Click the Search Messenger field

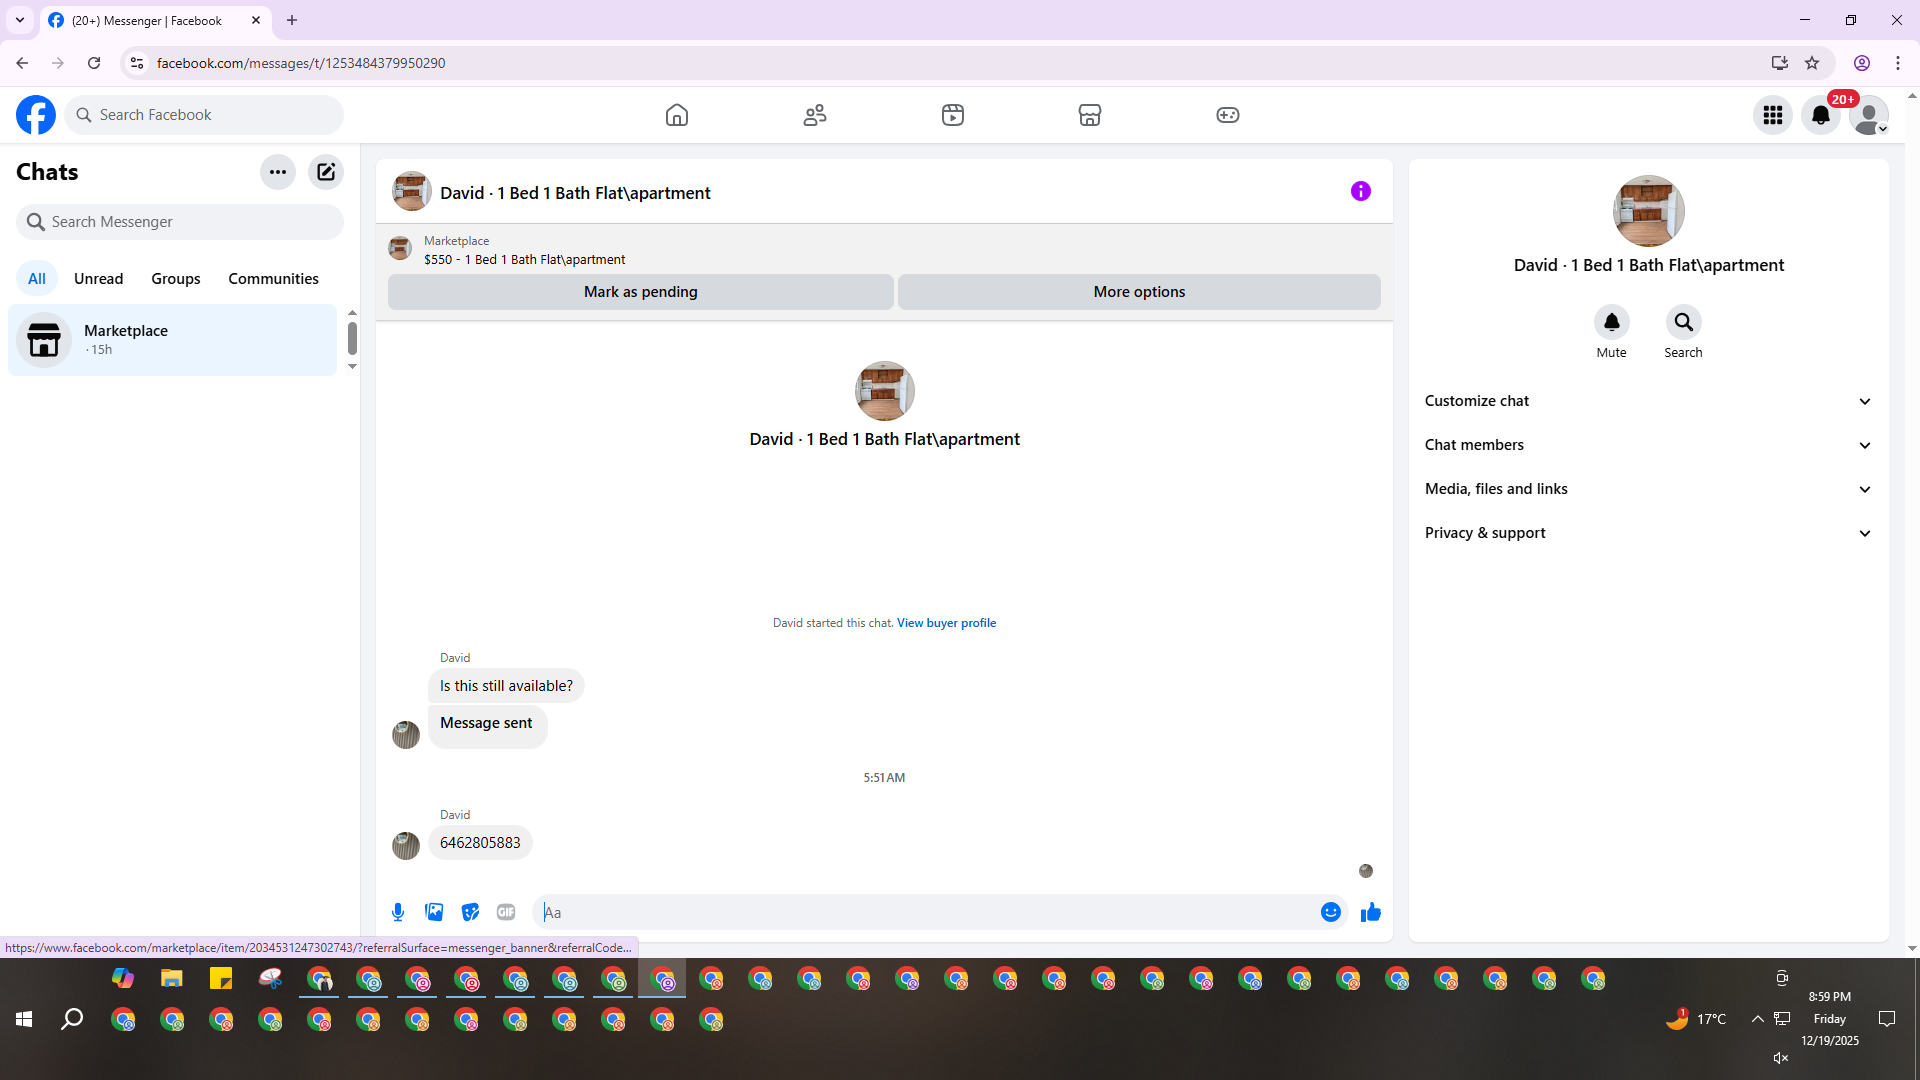[180, 222]
